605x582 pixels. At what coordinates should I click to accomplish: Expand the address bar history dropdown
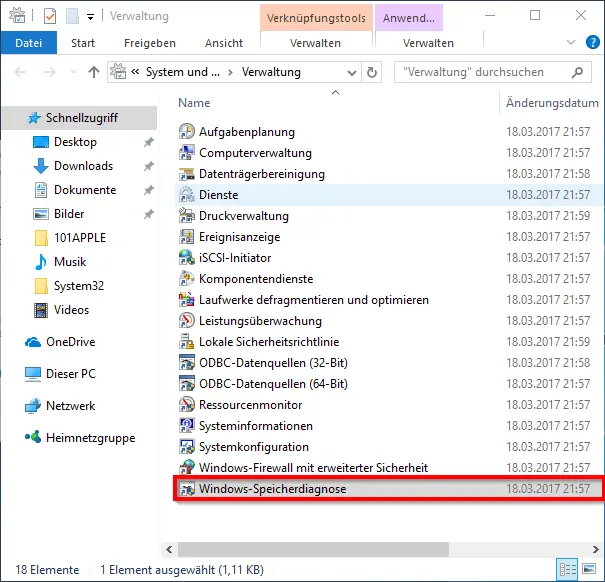coord(352,73)
